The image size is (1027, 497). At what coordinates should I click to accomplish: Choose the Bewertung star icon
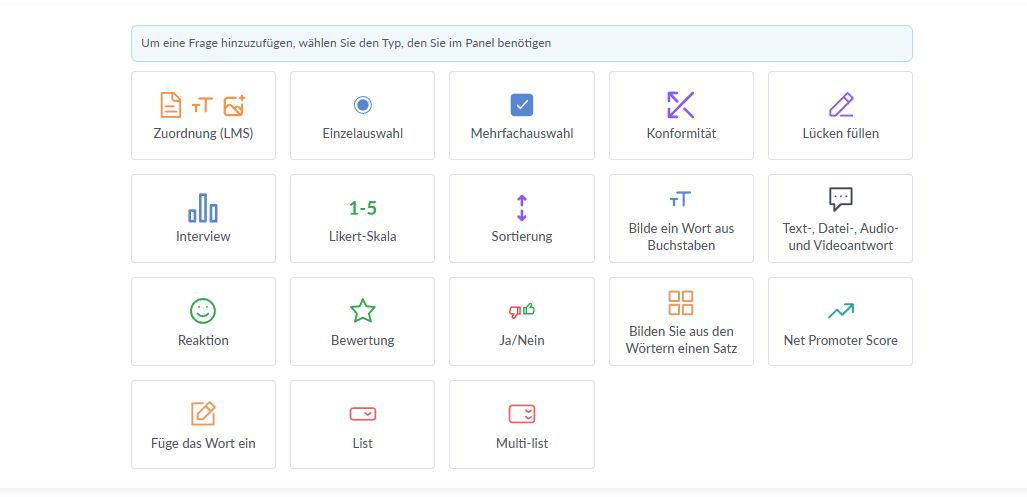coord(362,310)
